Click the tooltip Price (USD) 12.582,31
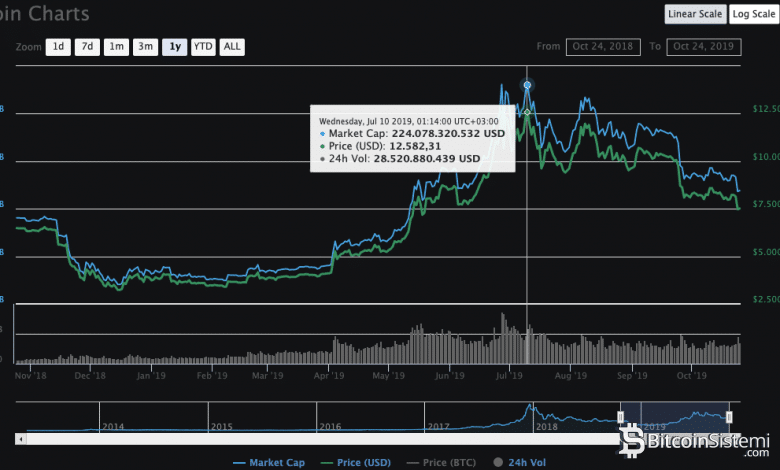 (x=415, y=146)
